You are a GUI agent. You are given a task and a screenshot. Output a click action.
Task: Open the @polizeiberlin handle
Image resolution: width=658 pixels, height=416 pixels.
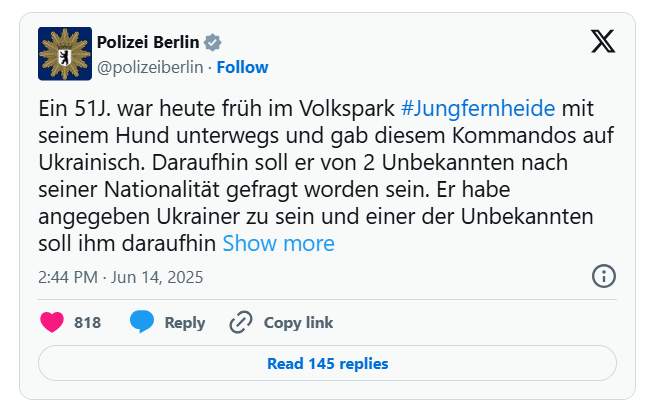click(x=150, y=67)
